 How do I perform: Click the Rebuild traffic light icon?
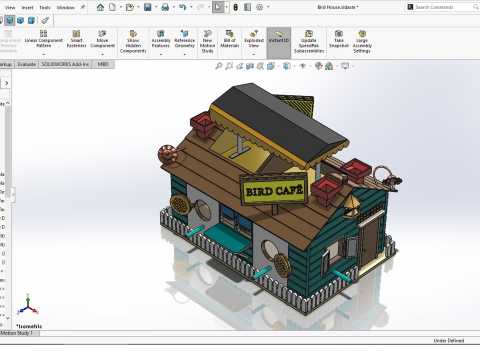[235, 7]
